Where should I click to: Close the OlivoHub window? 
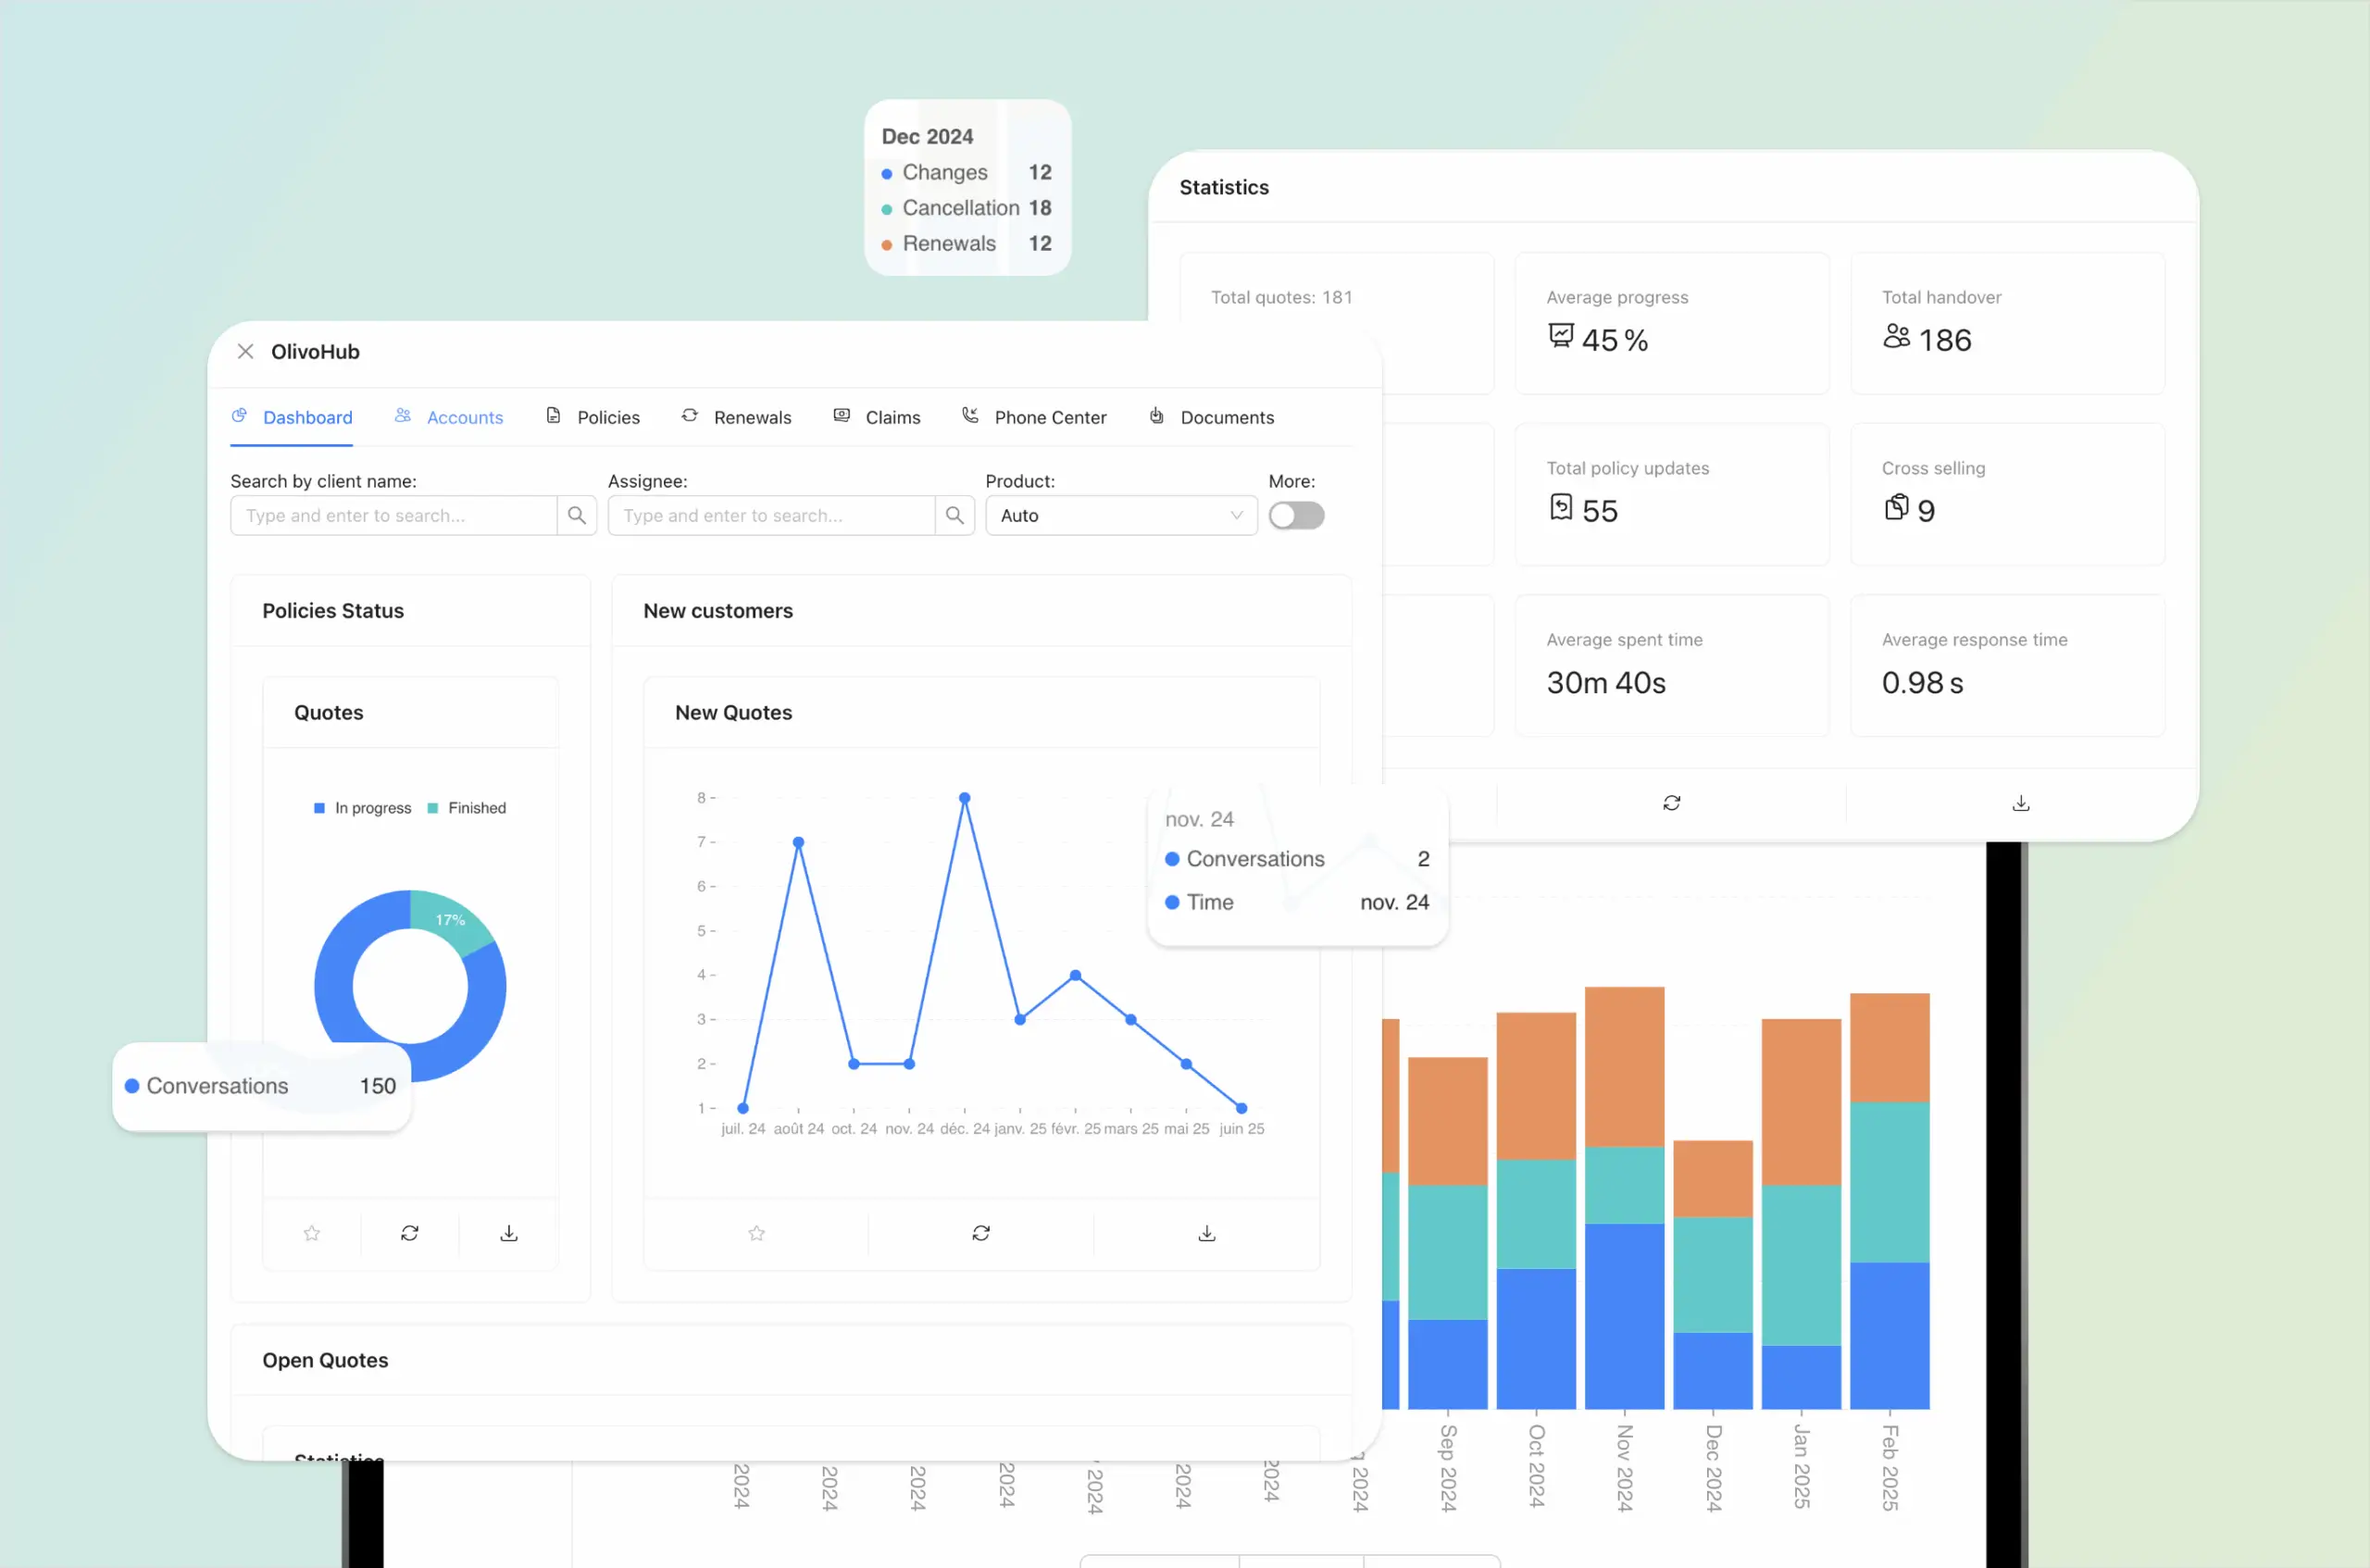245,351
